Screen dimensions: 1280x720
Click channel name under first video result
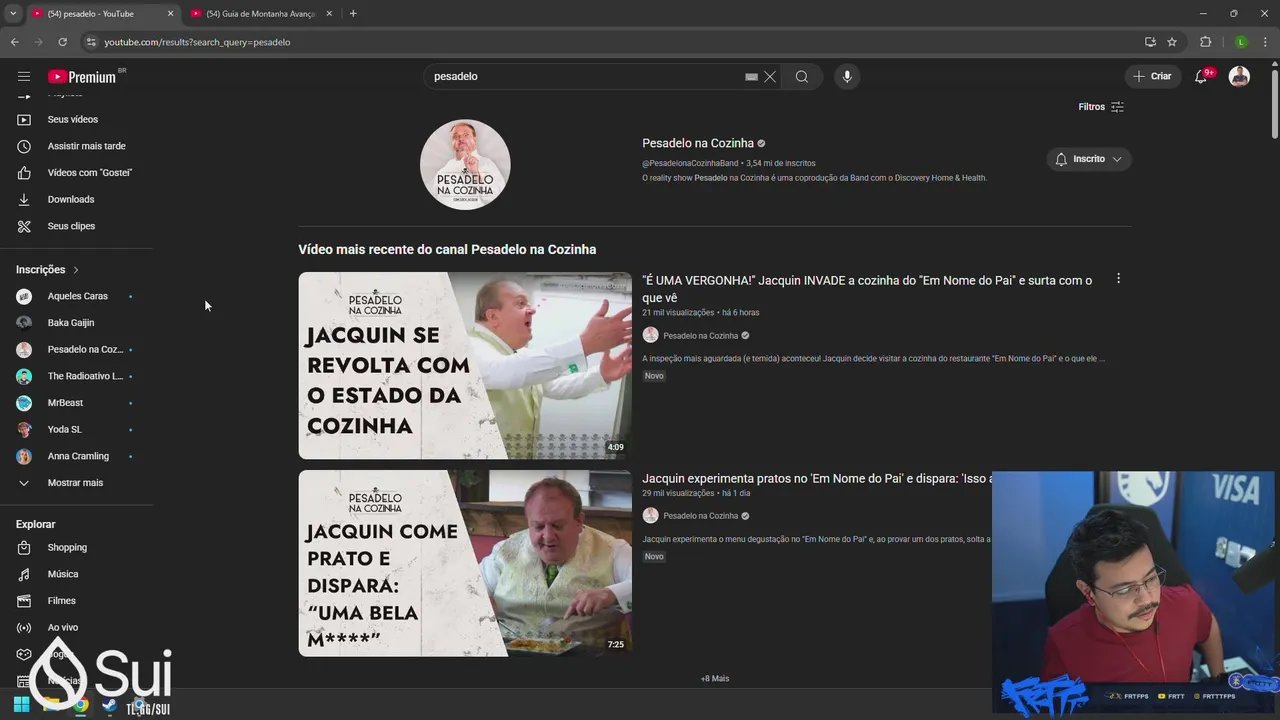click(700, 336)
